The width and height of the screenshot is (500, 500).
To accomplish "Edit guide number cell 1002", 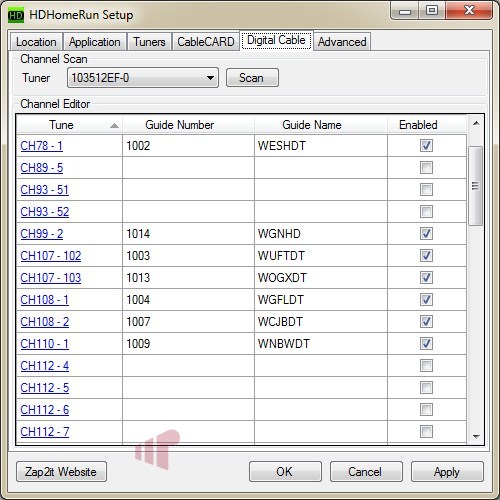I will click(188, 146).
